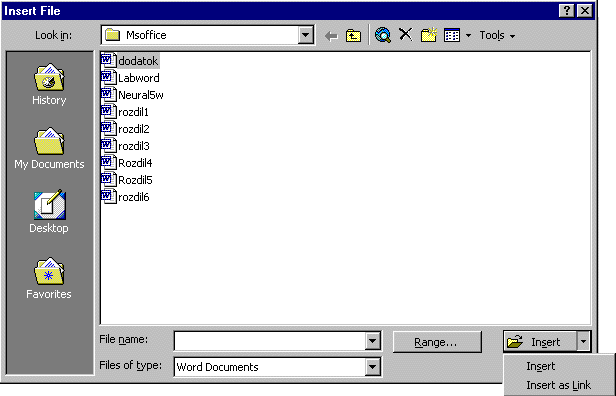This screenshot has width=616, height=396.
Task: Click the Back arrow icon
Action: click(331, 36)
